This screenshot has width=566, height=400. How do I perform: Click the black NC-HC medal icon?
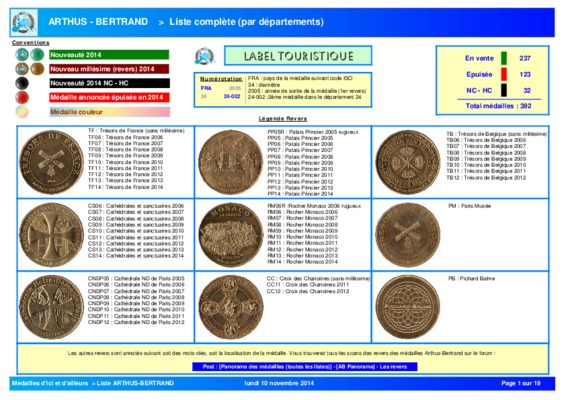[x=22, y=83]
